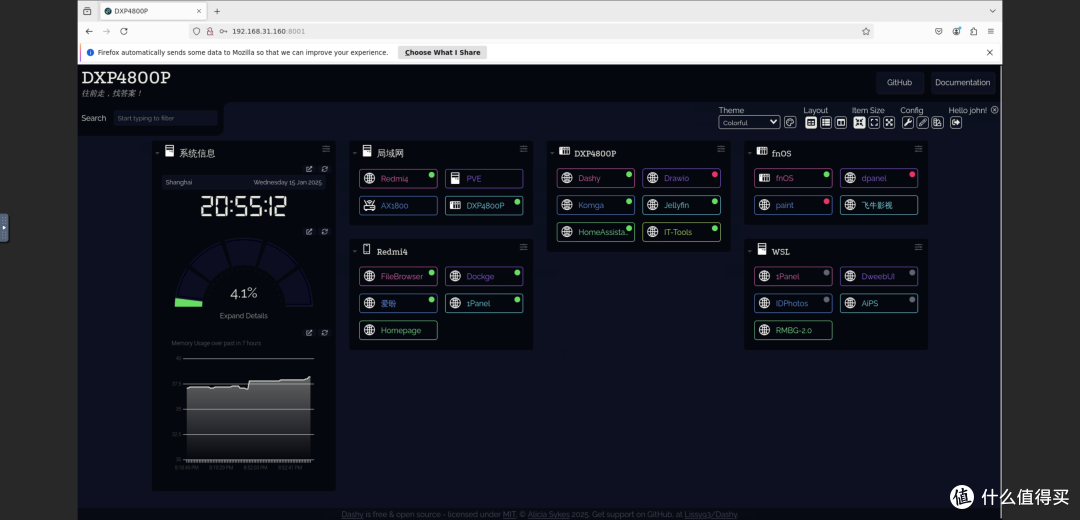Viewport: 1080px width, 520px height.
Task: Open the FileBrowser item
Action: pyautogui.click(x=398, y=276)
